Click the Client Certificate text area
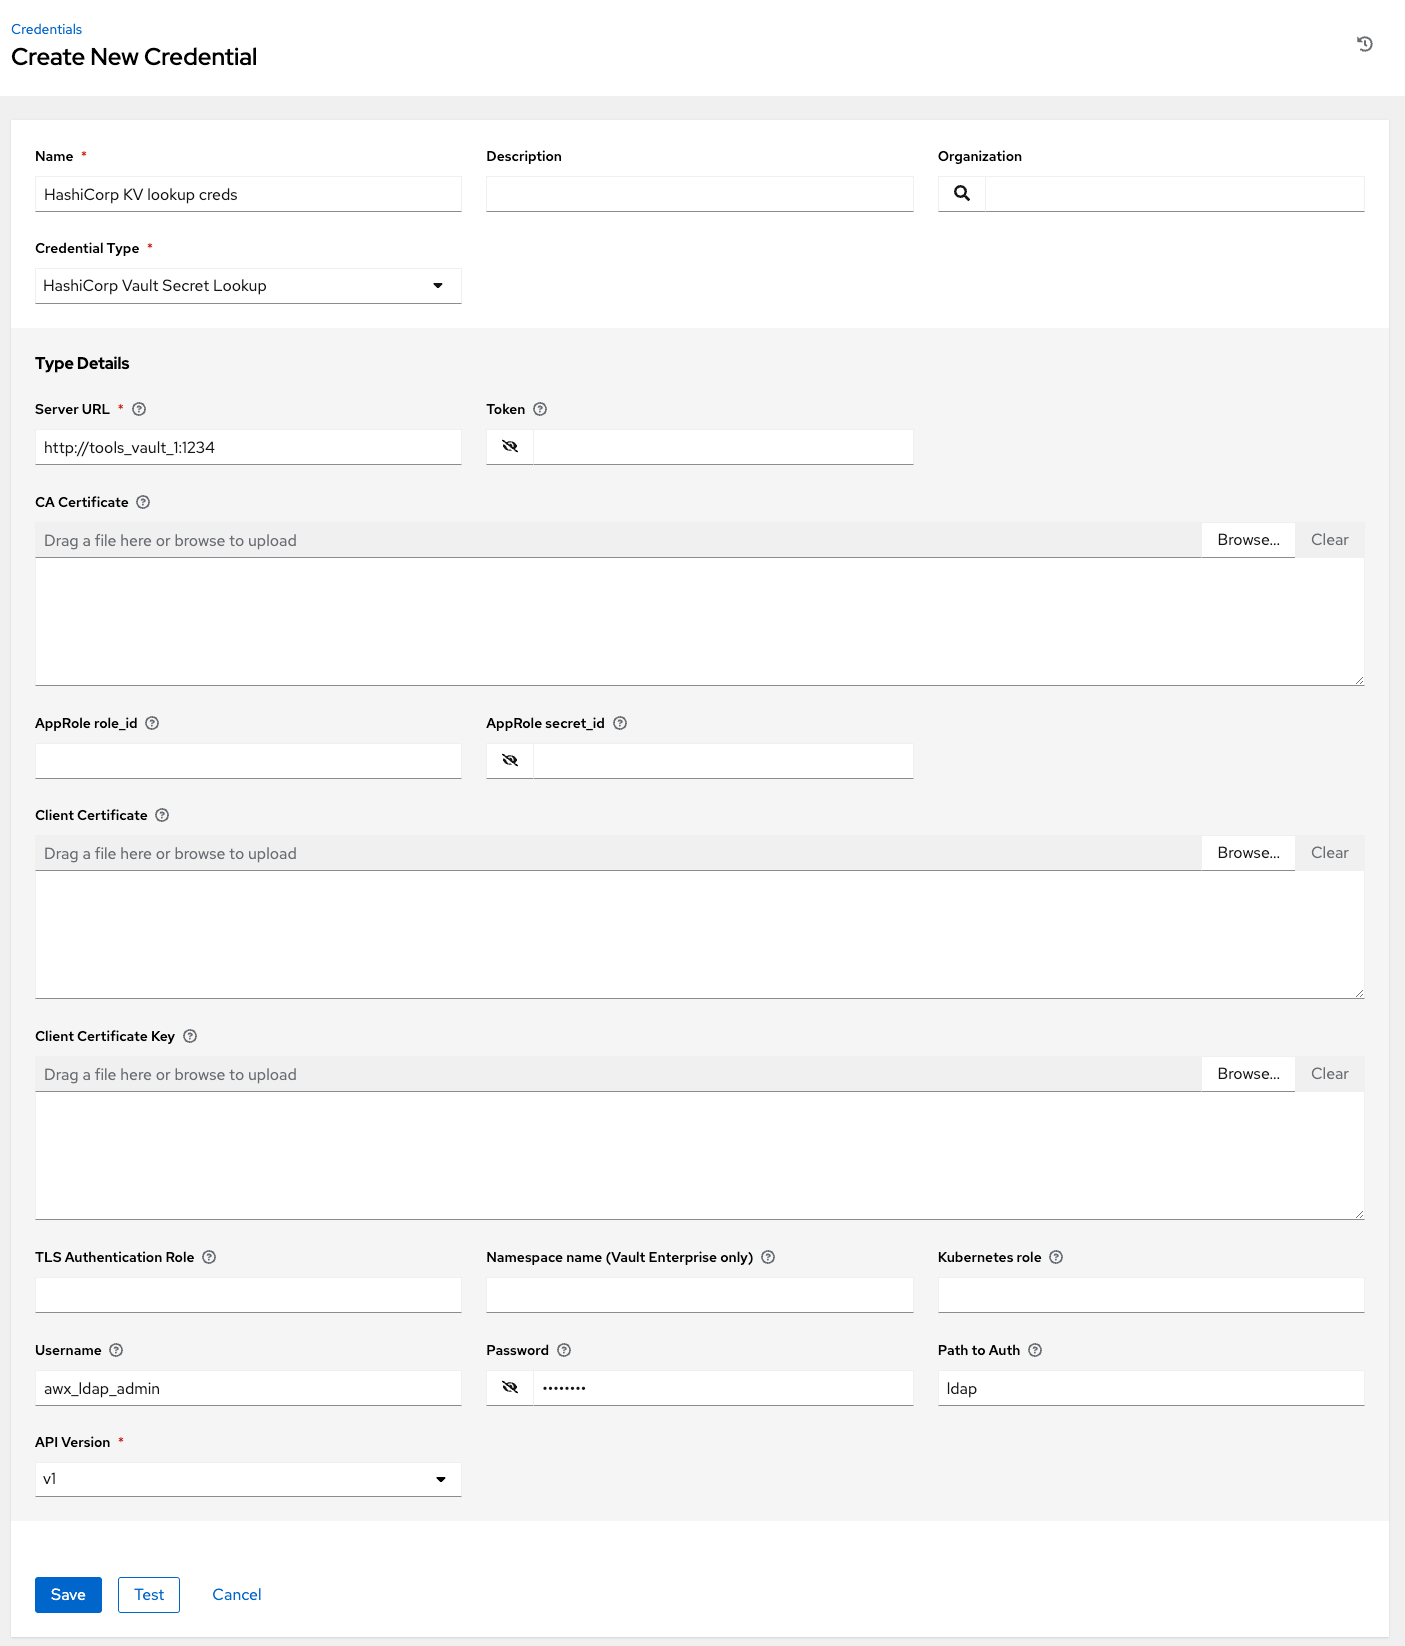The image size is (1405, 1646). (700, 935)
